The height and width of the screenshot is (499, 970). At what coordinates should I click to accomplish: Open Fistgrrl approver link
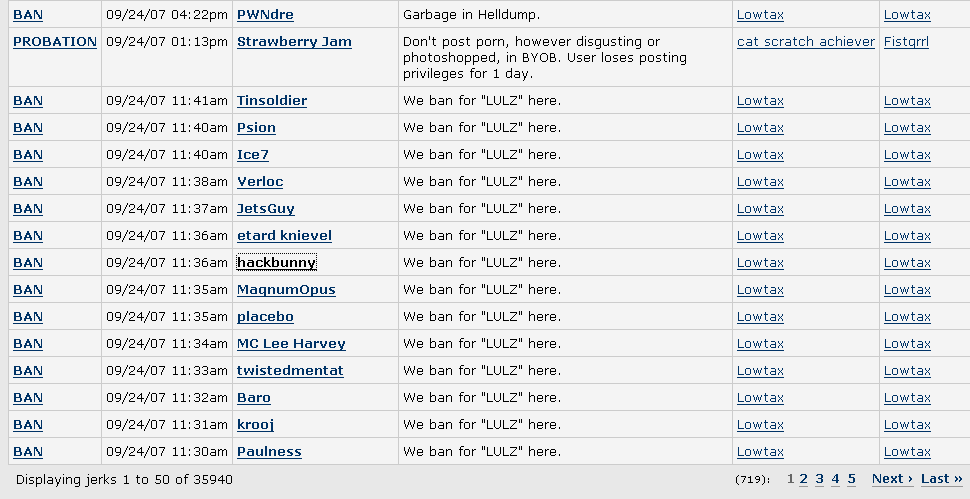906,42
